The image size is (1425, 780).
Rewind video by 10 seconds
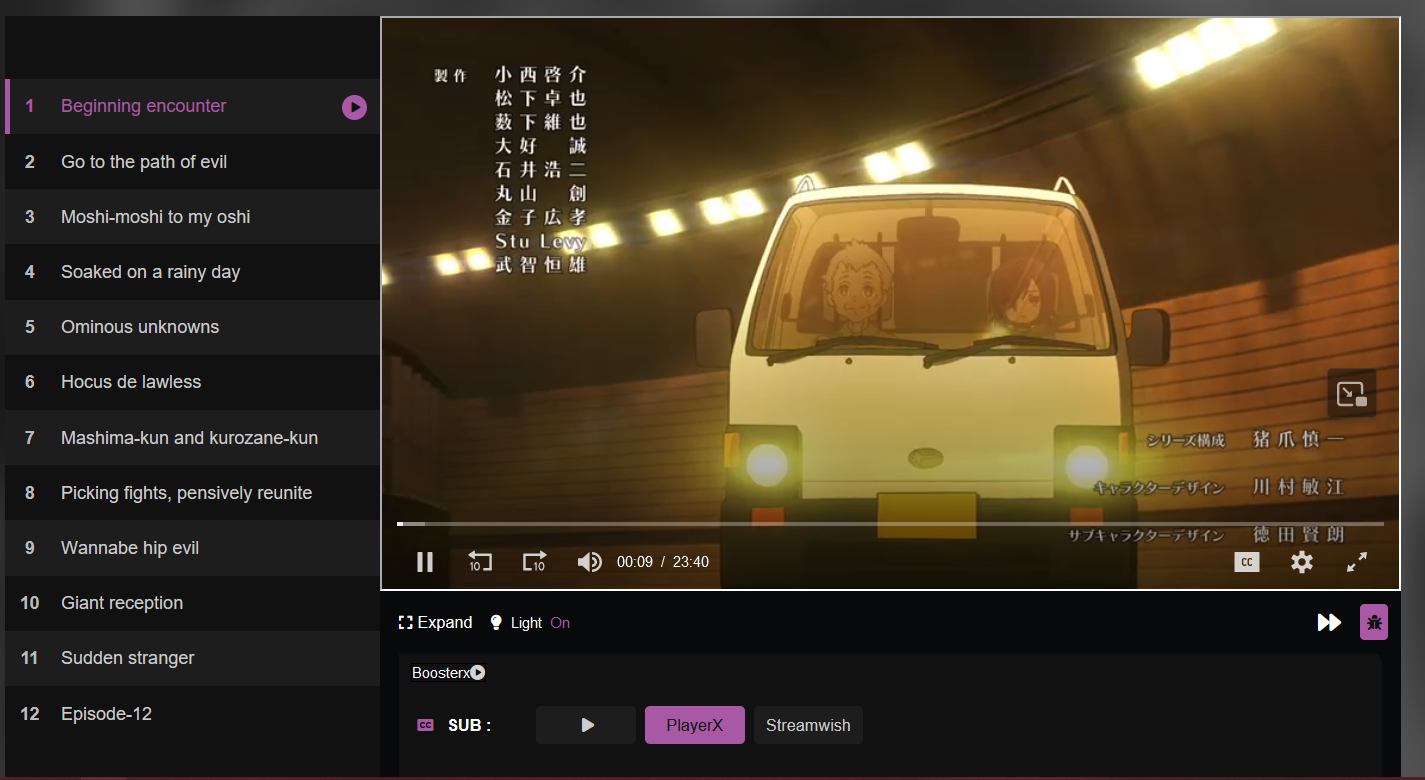click(x=480, y=562)
